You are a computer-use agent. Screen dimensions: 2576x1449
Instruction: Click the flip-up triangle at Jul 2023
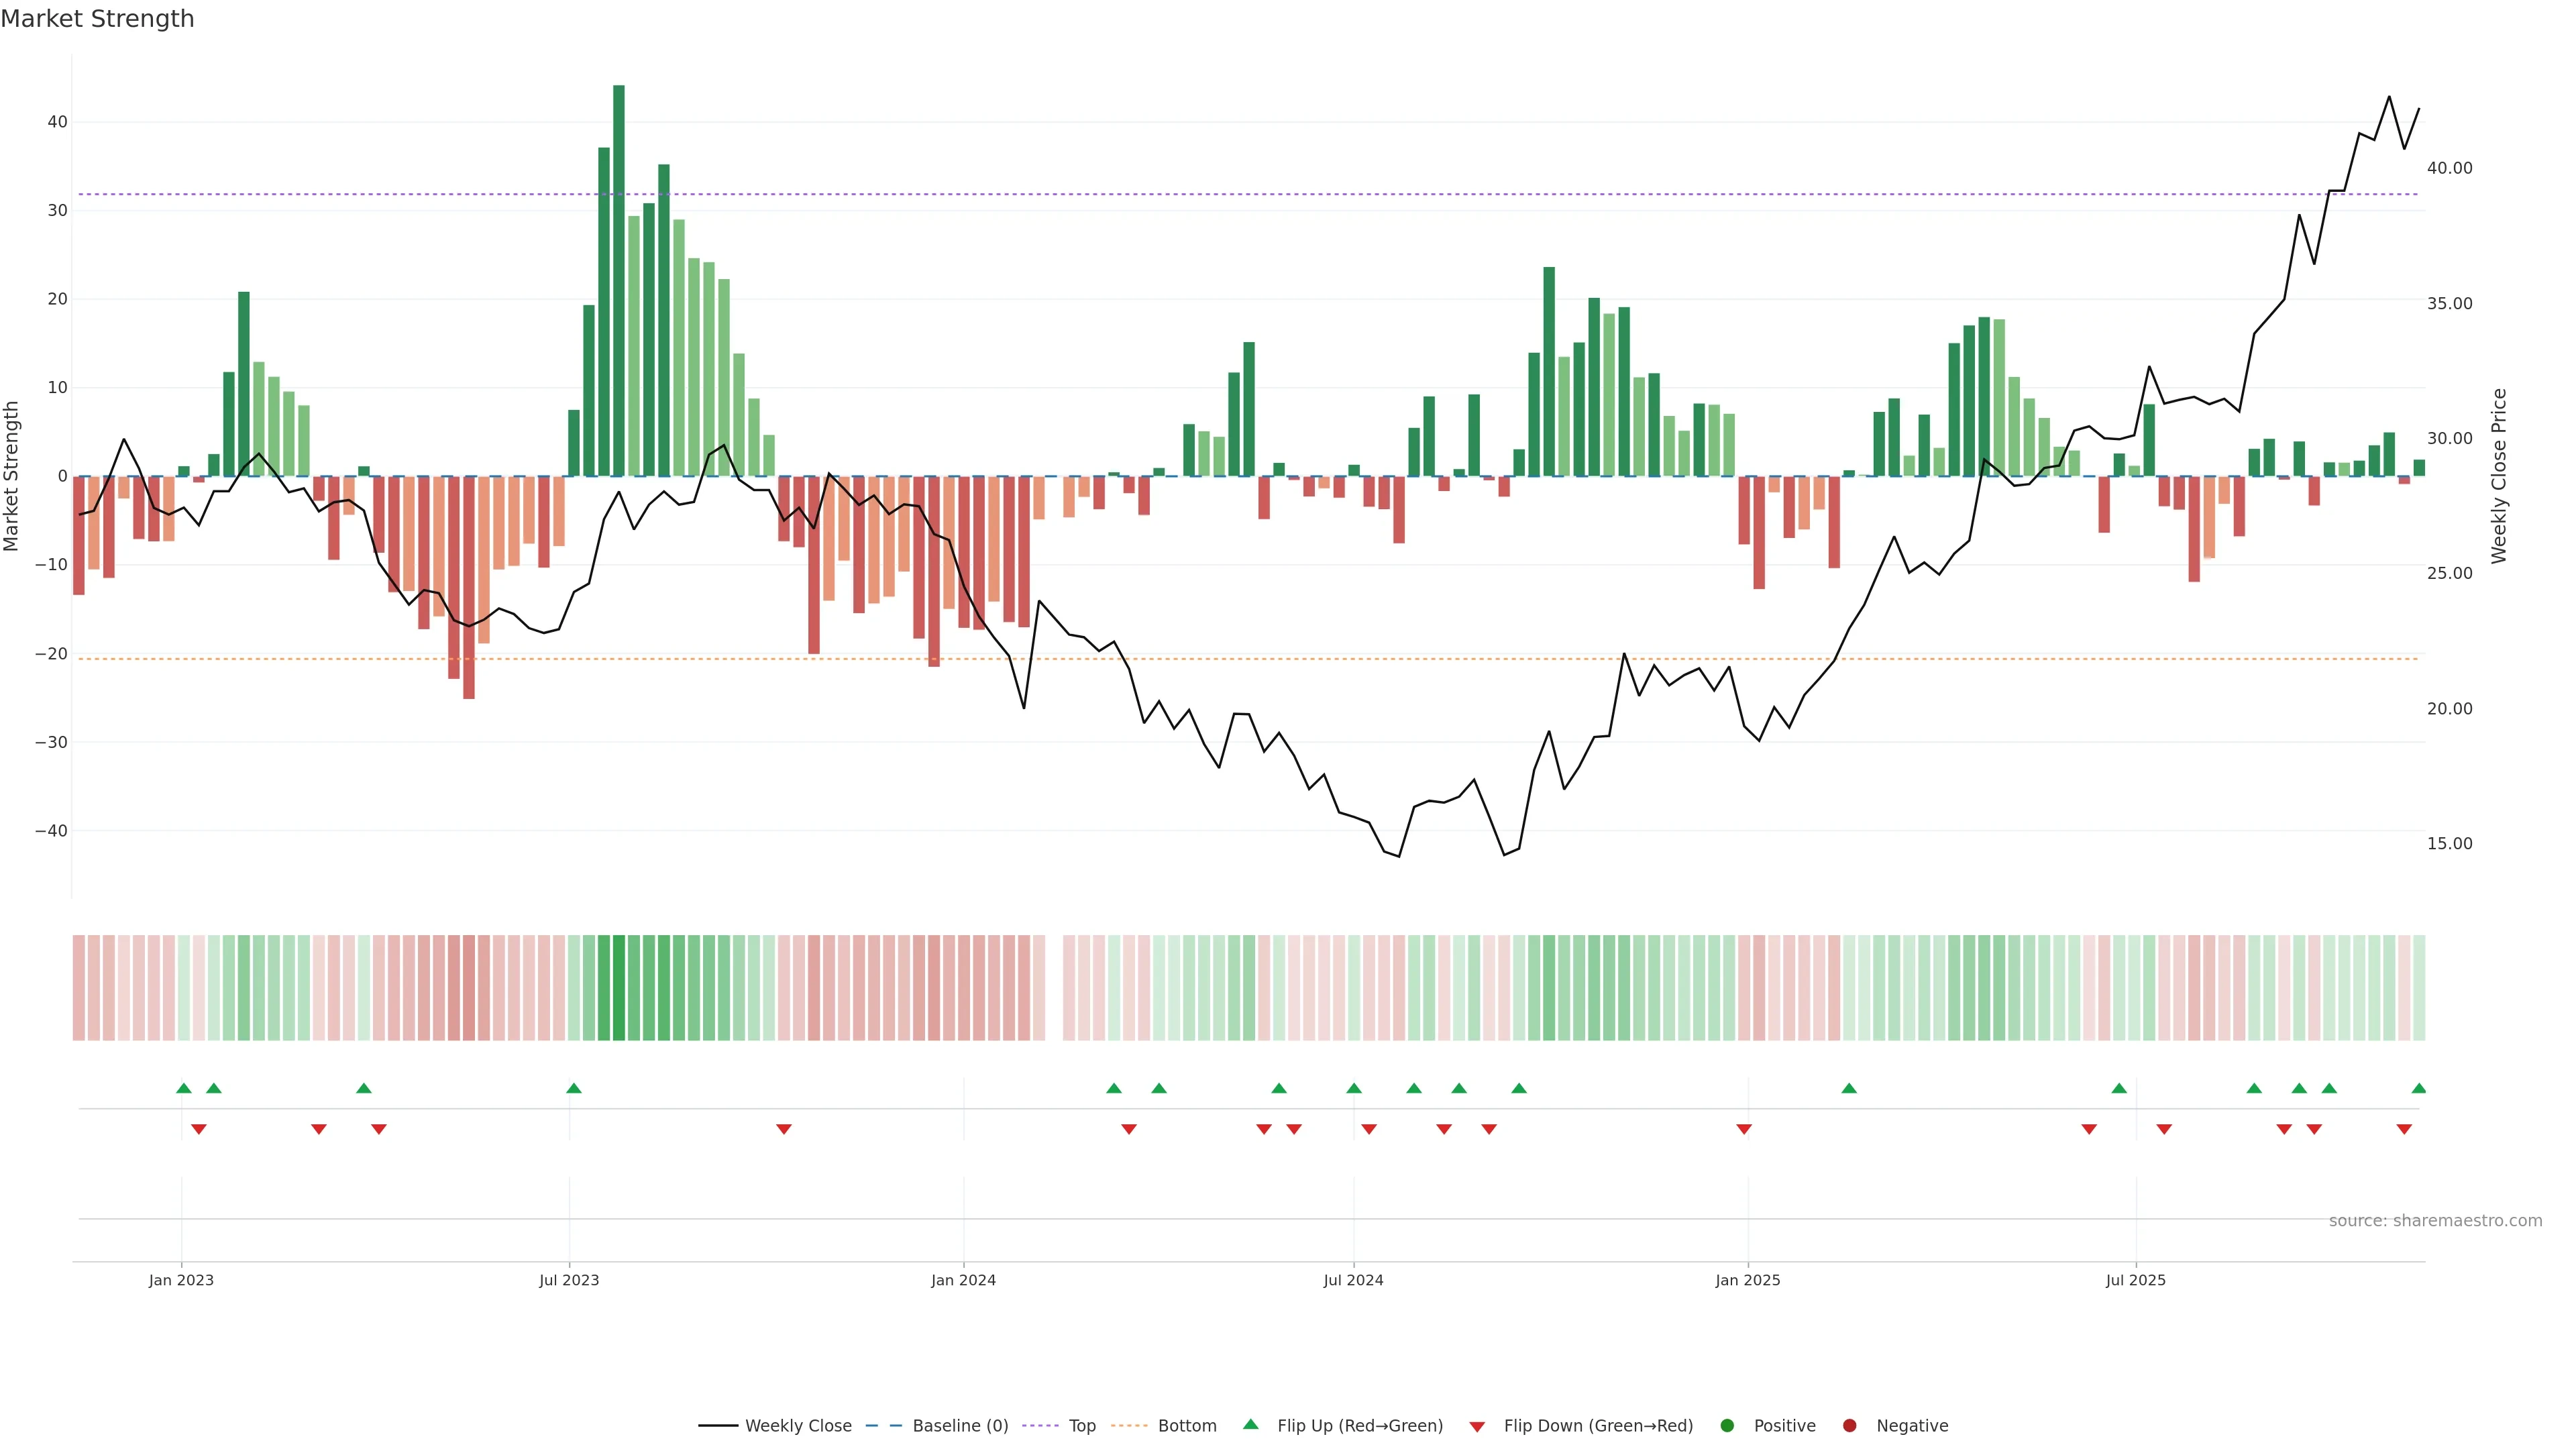click(573, 1088)
